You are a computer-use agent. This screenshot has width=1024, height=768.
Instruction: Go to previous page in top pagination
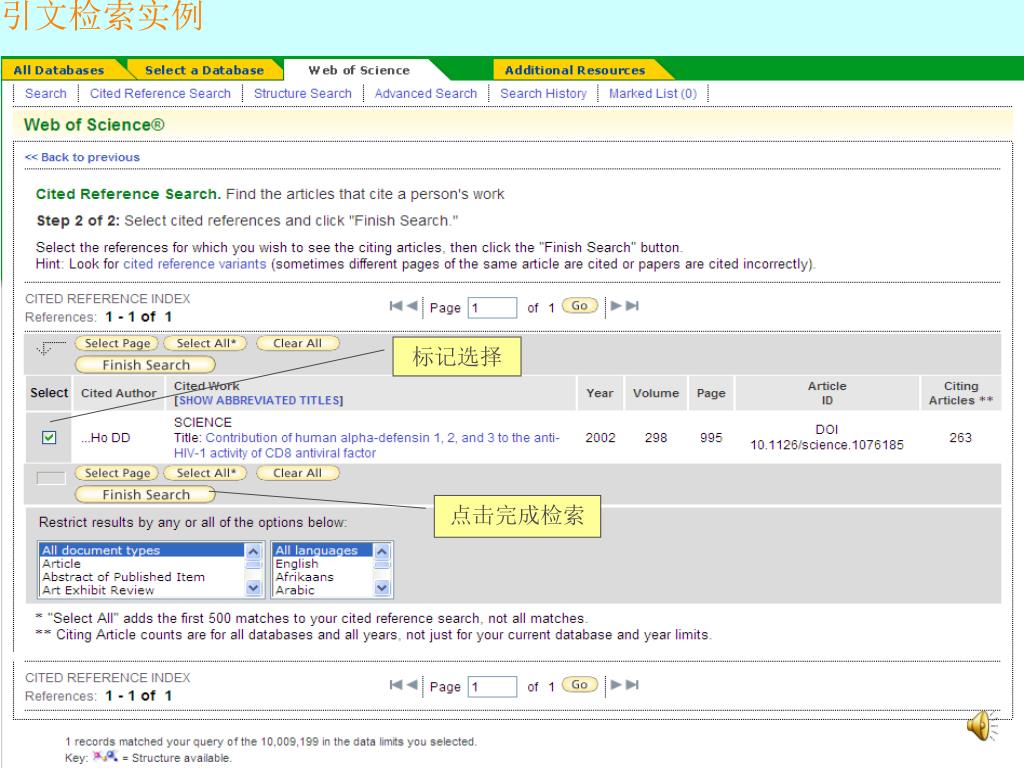(411, 306)
